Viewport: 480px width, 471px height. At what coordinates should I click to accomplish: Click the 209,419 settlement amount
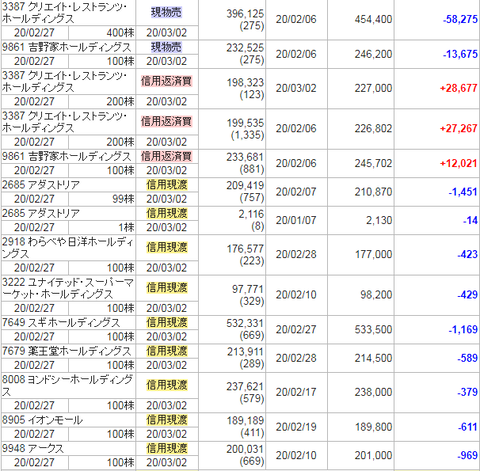[x=245, y=186]
